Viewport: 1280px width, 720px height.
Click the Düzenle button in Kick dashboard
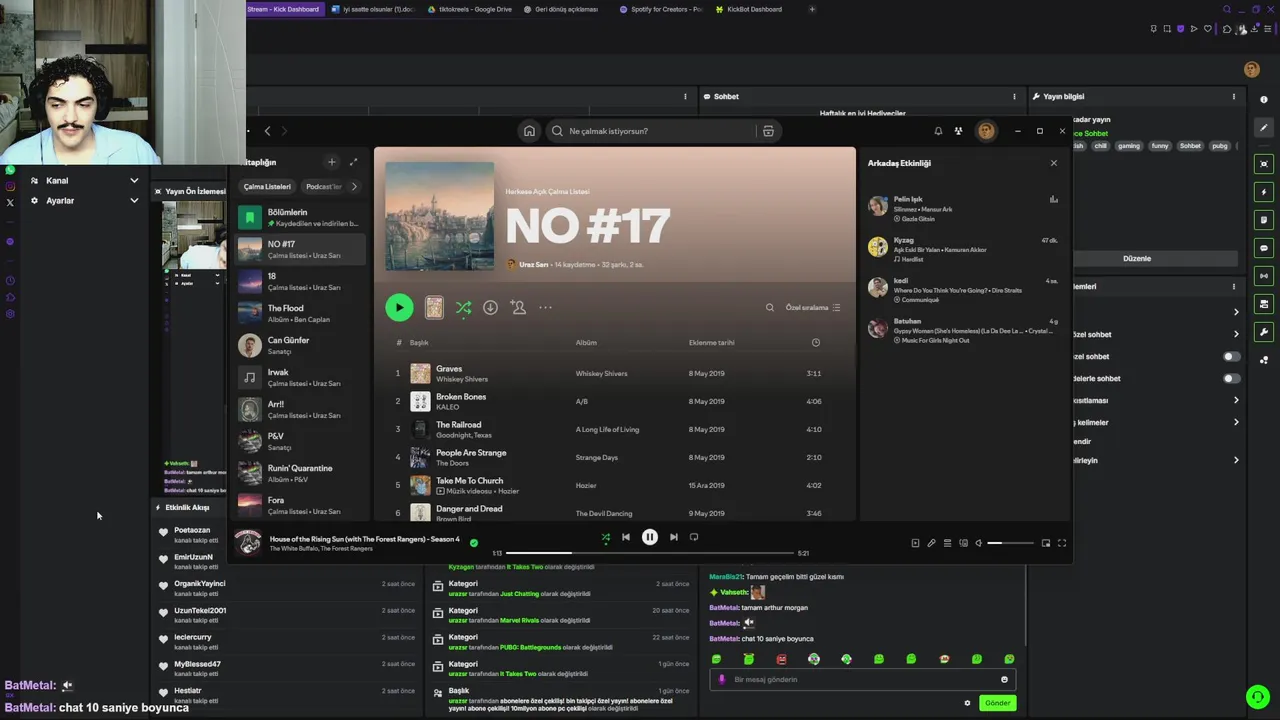point(1137,258)
